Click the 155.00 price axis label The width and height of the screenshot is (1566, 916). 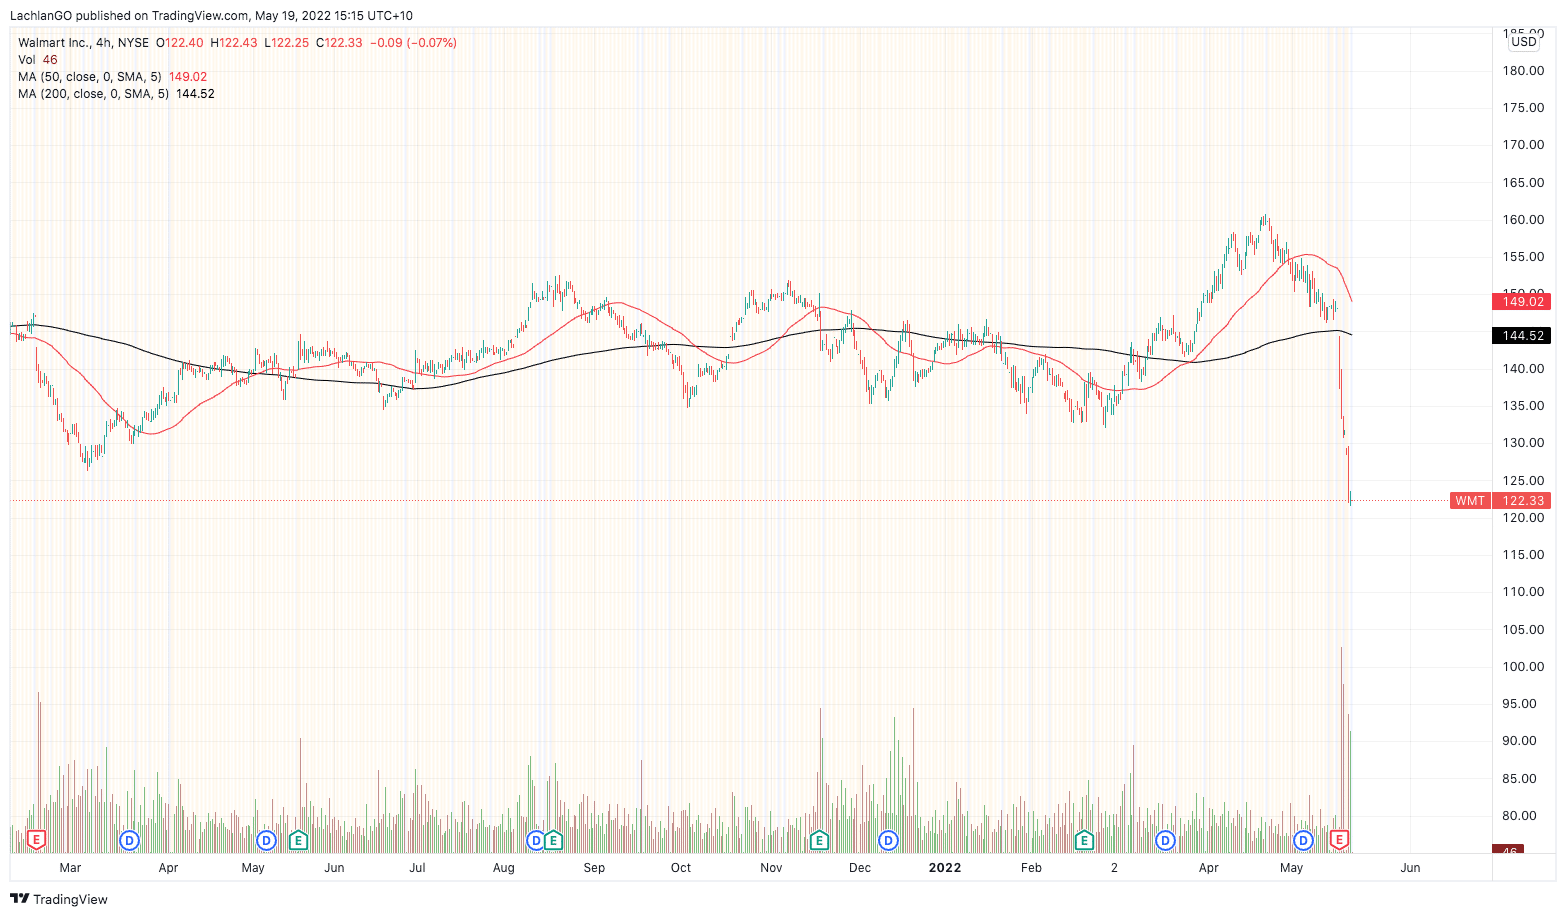[1524, 257]
